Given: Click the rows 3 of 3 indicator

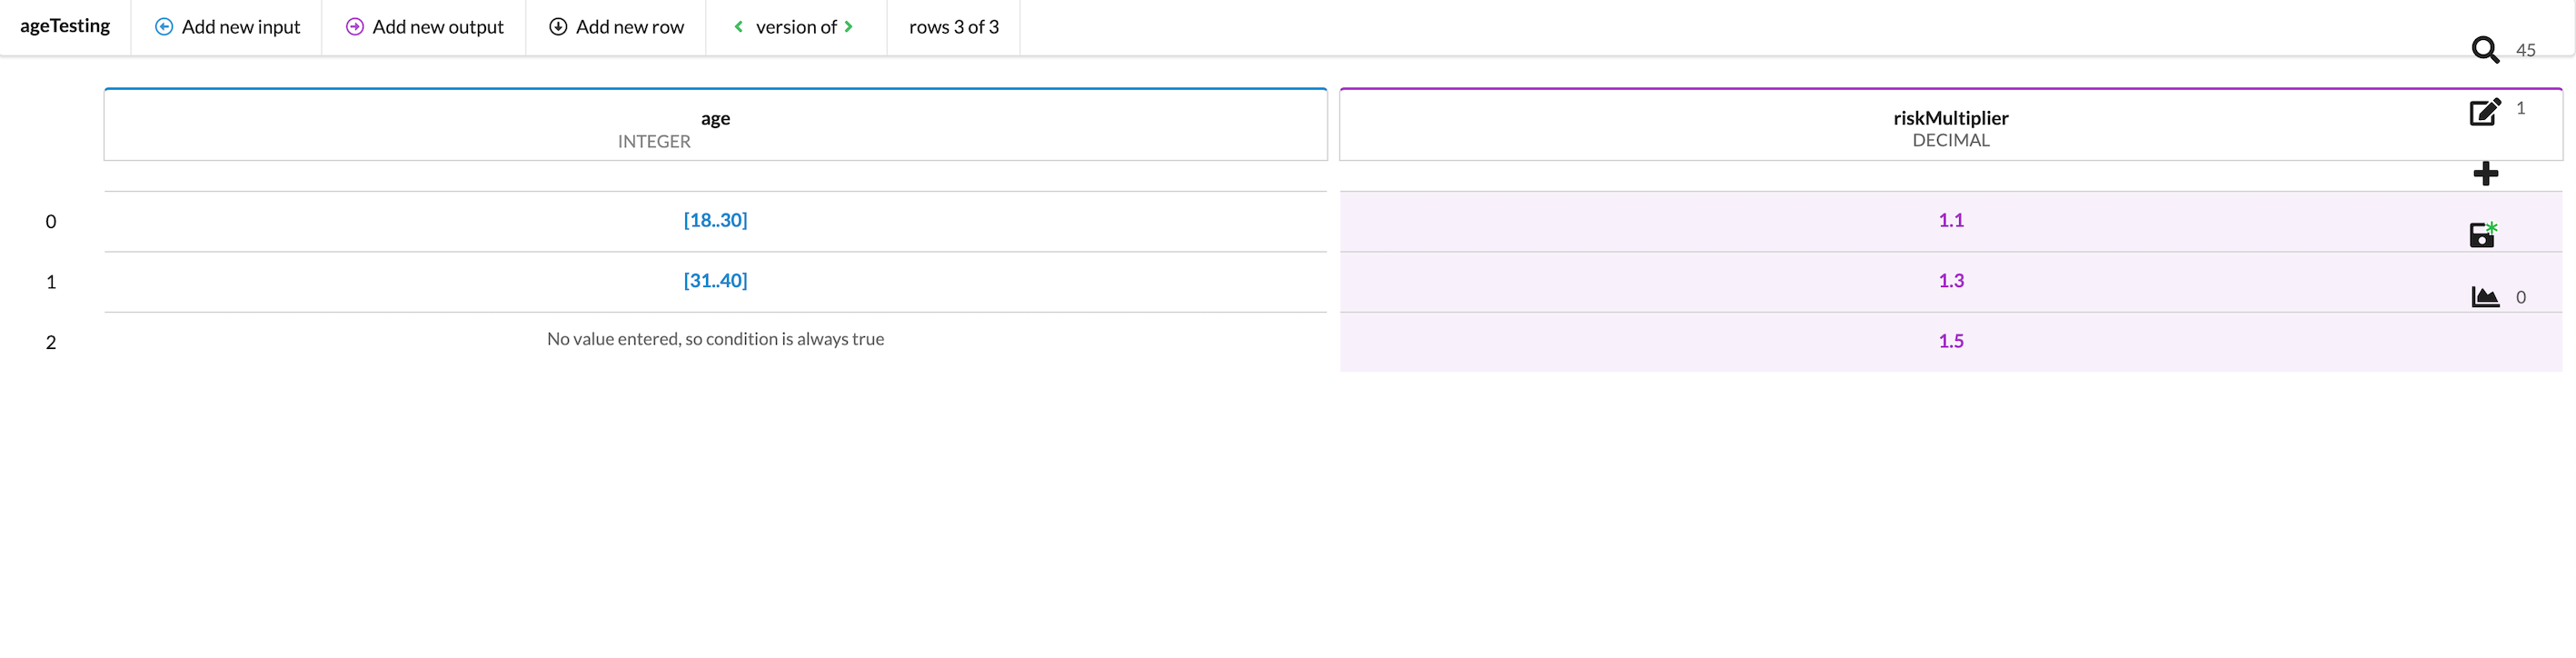Looking at the screenshot, I should point(953,27).
